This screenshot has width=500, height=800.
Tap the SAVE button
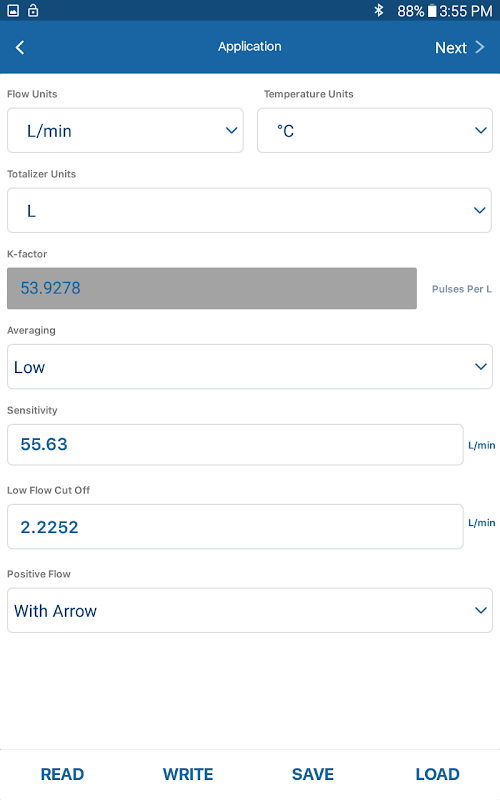313,774
